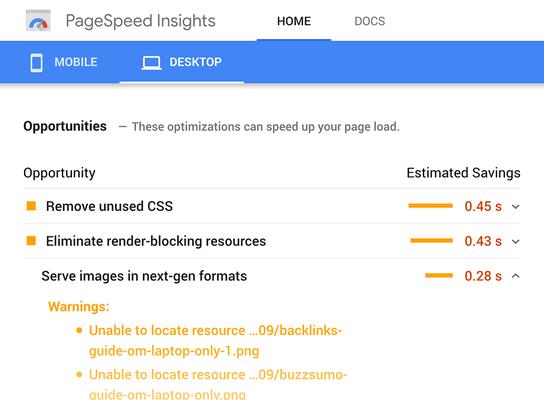The width and height of the screenshot is (544, 400).
Task: Click the PageSpeed Insights gauge logo
Action: coord(38,21)
